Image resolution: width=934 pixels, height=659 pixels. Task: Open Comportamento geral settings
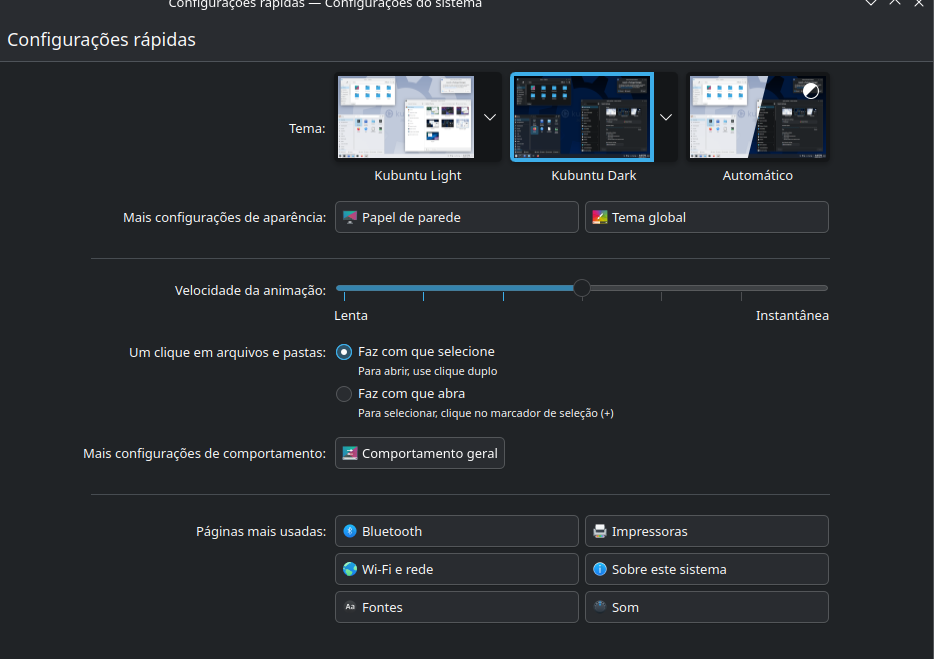tap(419, 453)
